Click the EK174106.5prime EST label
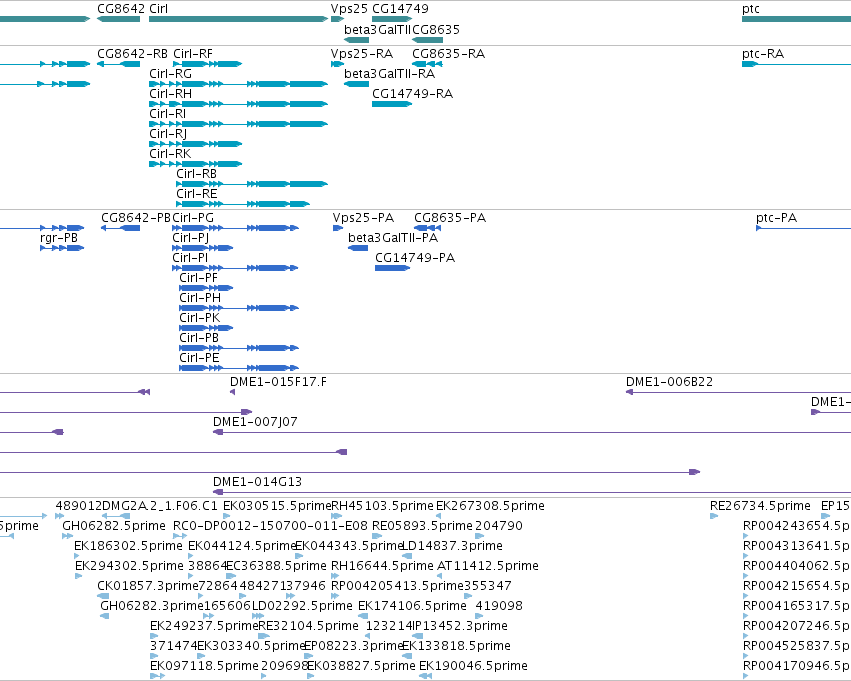Image resolution: width=851 pixels, height=681 pixels. [412, 607]
